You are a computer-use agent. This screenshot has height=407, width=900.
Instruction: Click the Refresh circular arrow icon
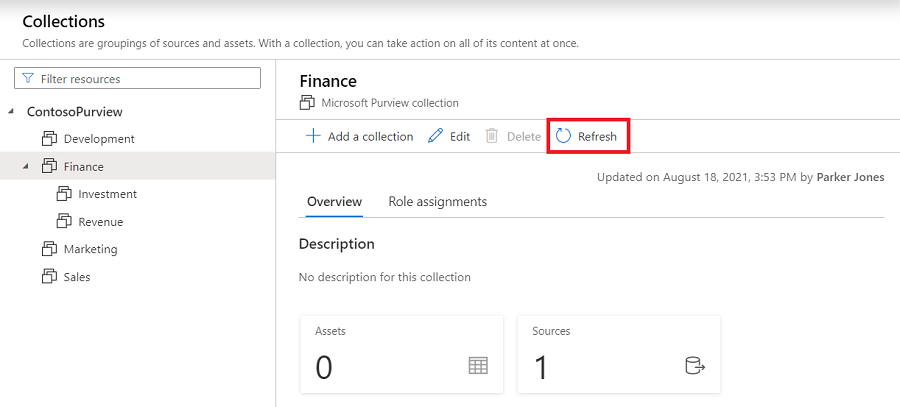pyautogui.click(x=564, y=136)
